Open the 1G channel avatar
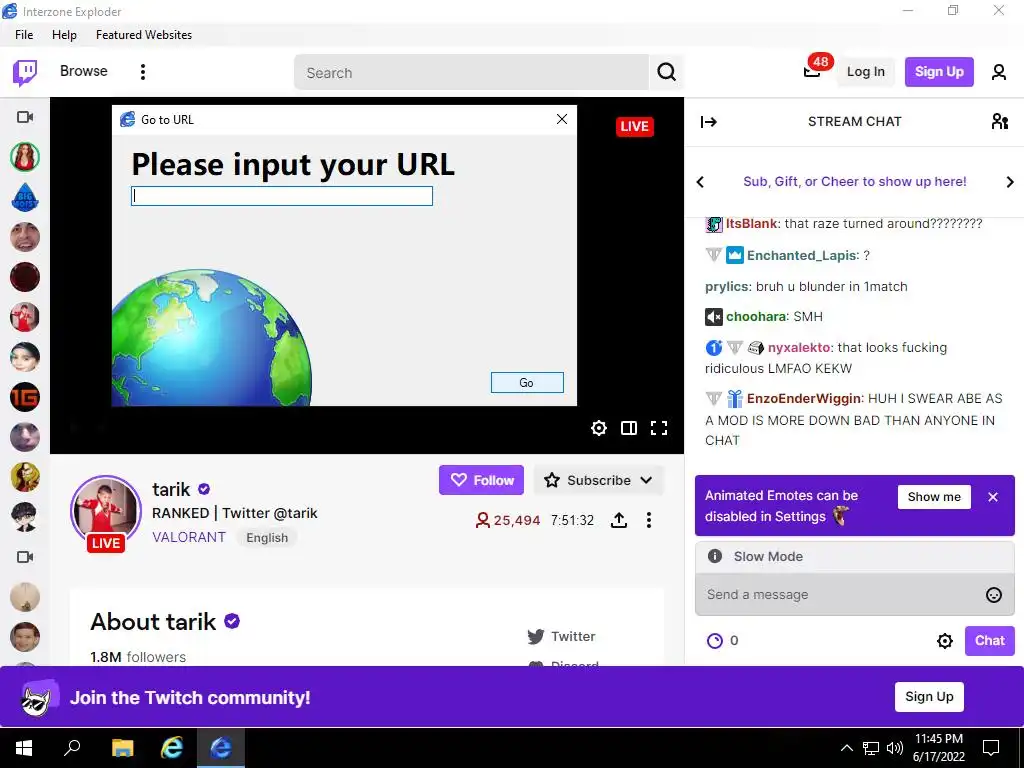 click(25, 397)
